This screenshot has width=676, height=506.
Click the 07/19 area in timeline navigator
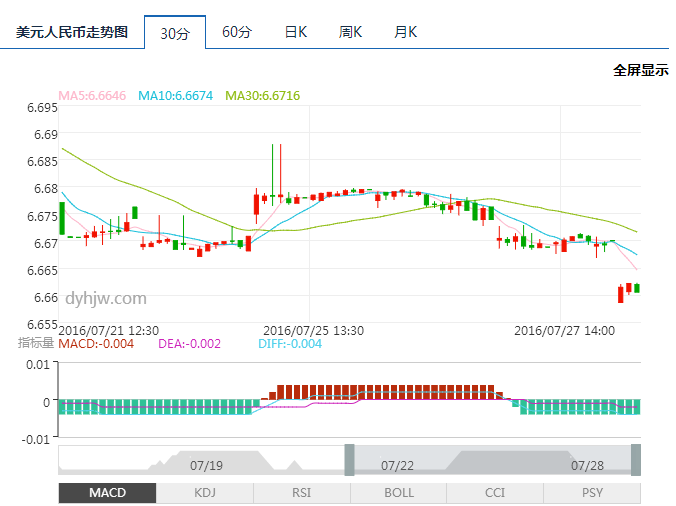(x=205, y=465)
